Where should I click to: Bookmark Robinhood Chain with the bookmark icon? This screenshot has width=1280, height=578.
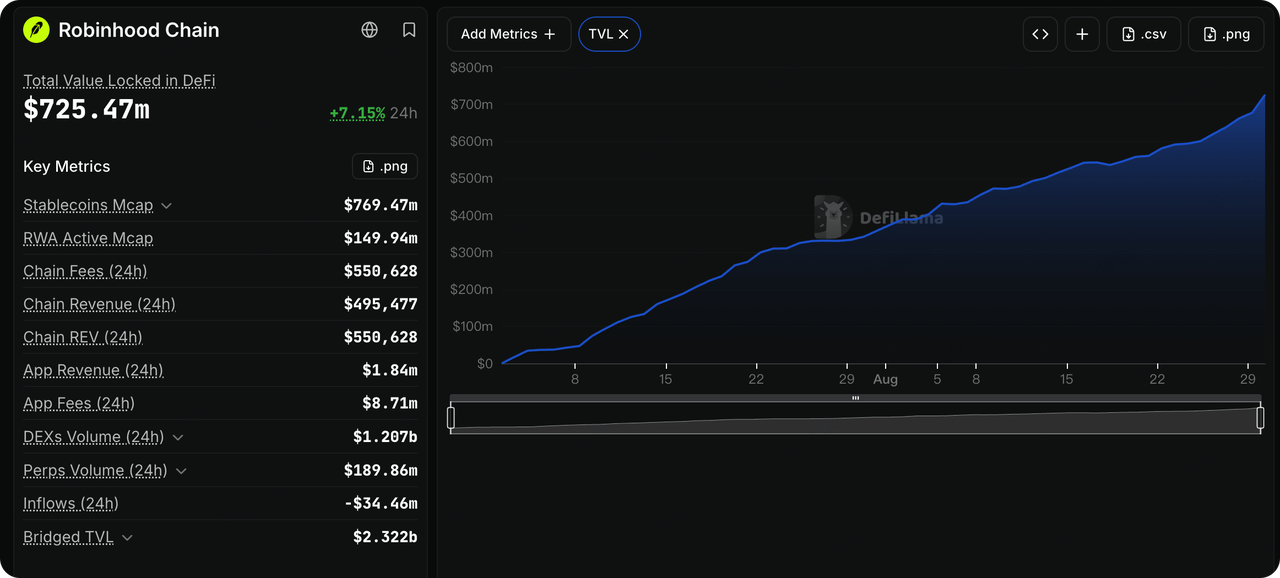(x=409, y=30)
